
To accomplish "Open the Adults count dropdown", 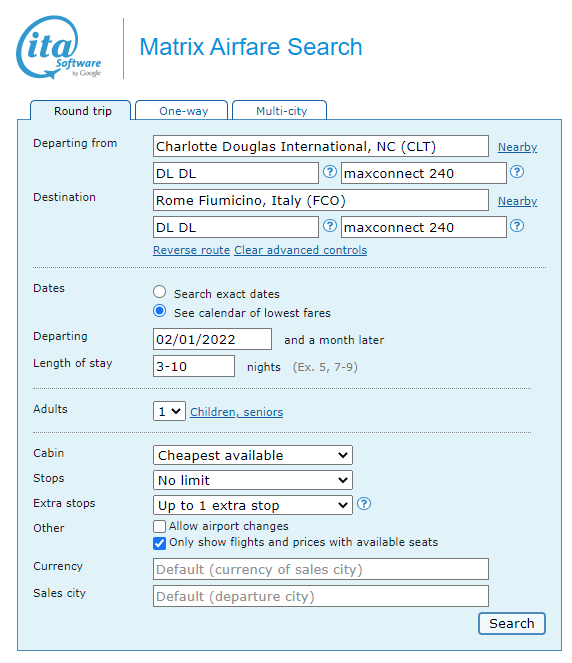I will click(169, 411).
